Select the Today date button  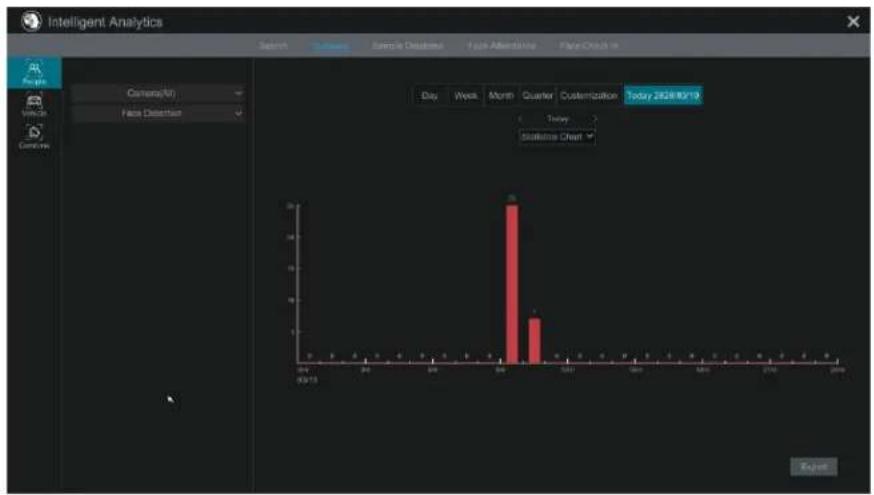coord(663,96)
